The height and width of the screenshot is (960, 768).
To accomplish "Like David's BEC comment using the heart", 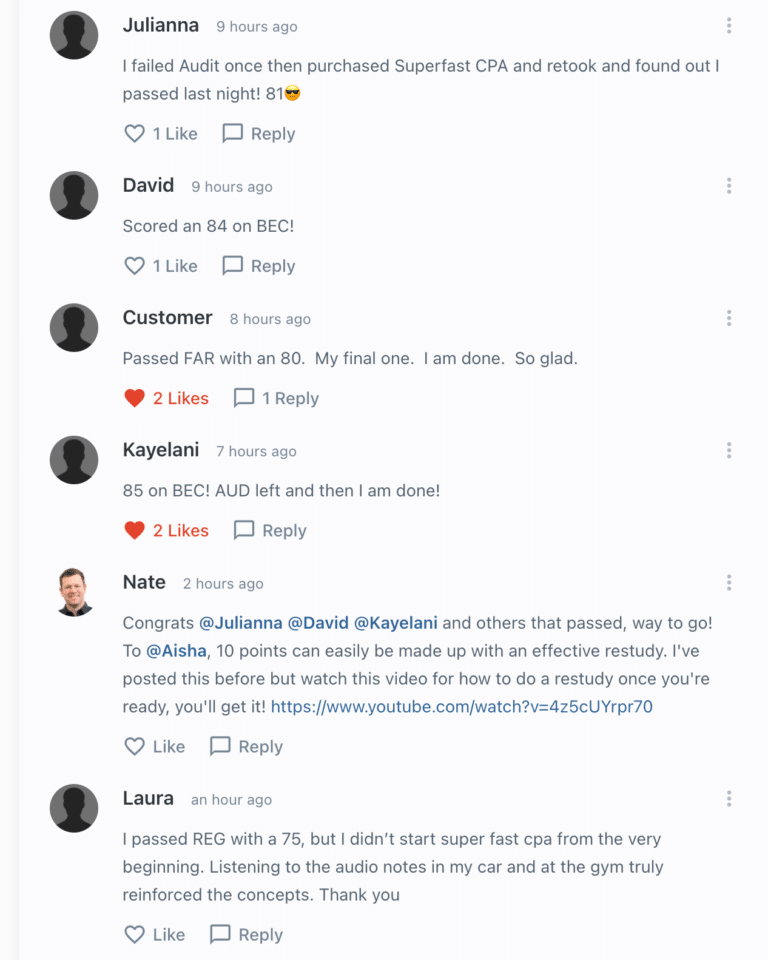I will (x=134, y=266).
